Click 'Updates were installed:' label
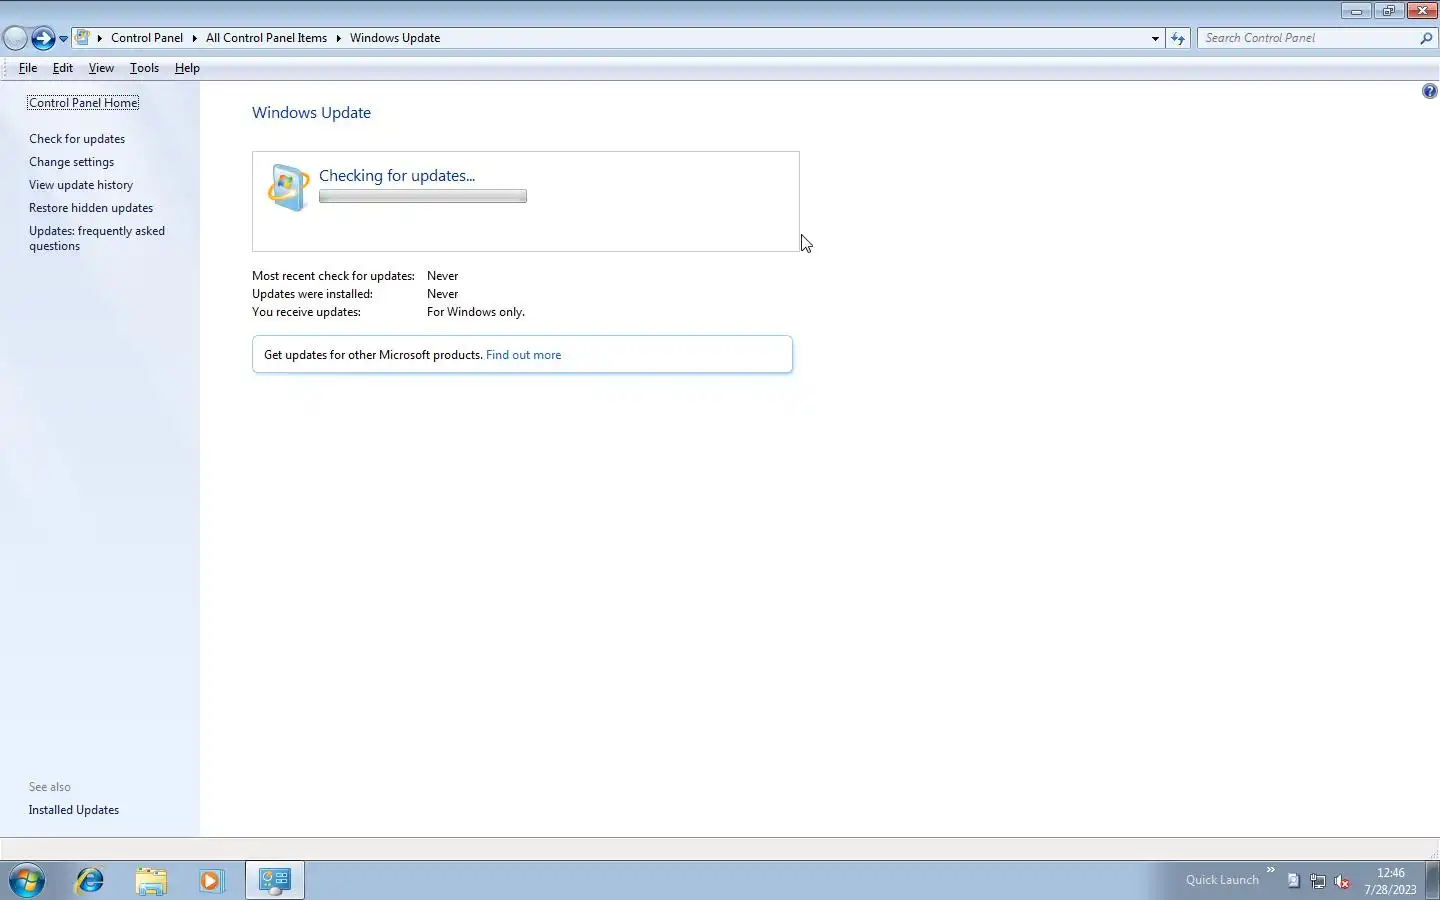1440x900 pixels. [x=312, y=294]
